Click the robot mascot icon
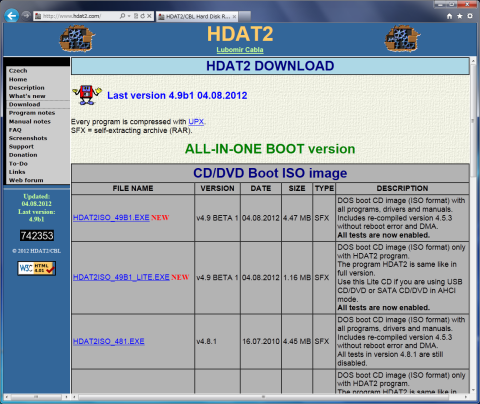This screenshot has height=404, width=480. click(x=87, y=95)
